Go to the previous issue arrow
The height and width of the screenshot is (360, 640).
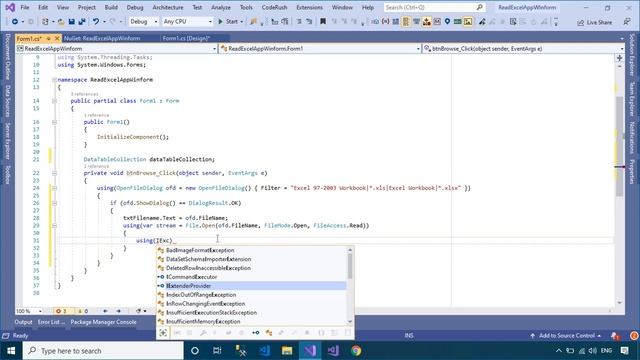tap(105, 311)
